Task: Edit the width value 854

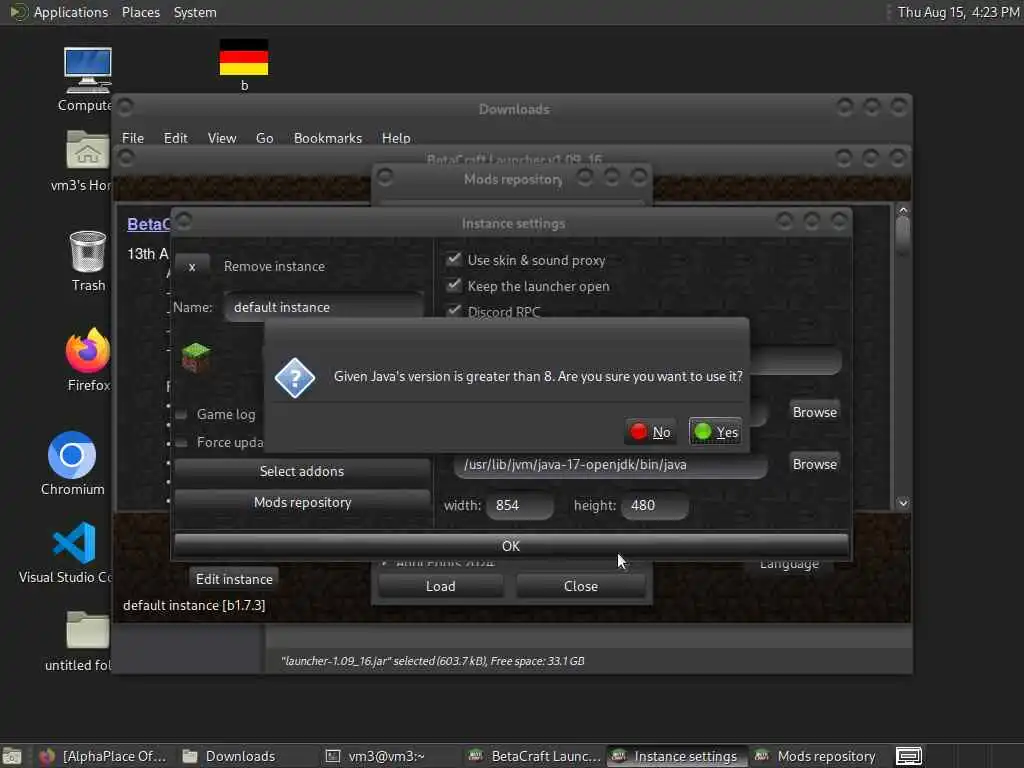Action: pyautogui.click(x=520, y=505)
